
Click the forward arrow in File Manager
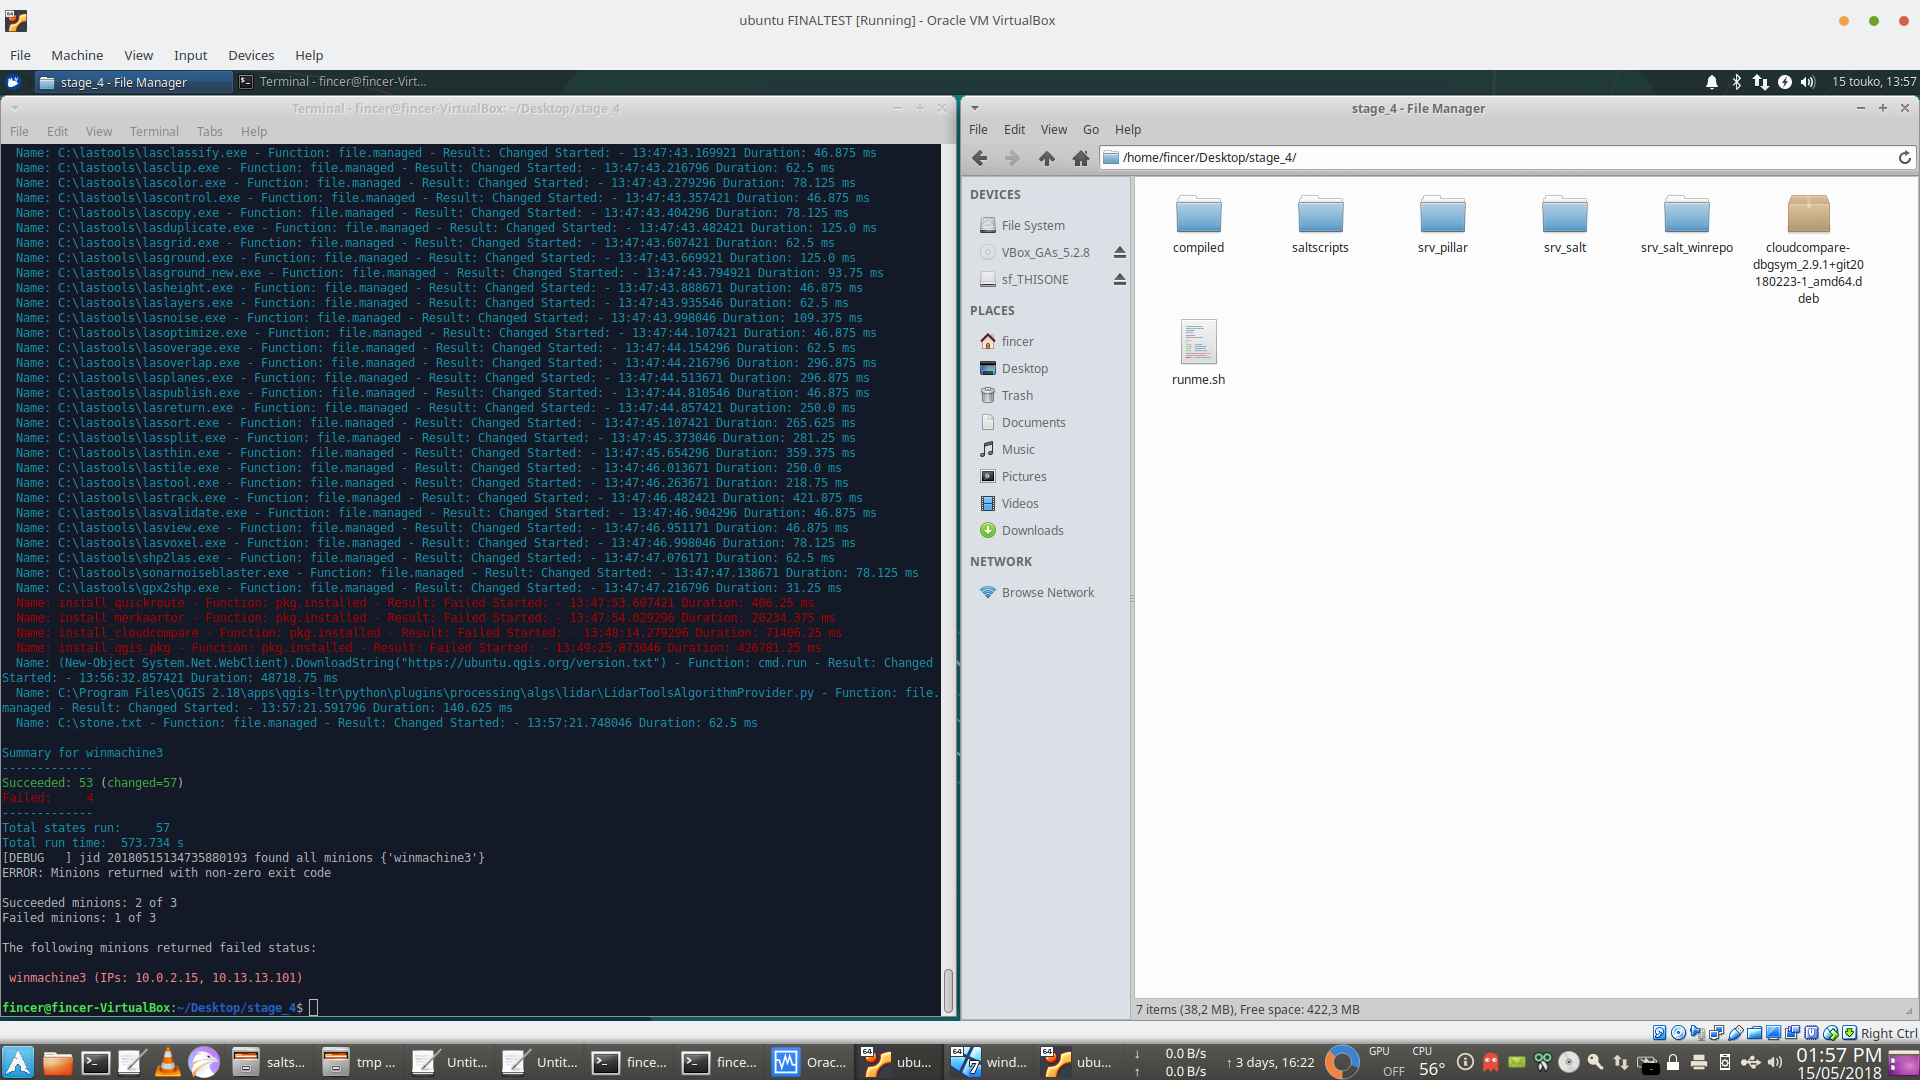[x=1012, y=158]
